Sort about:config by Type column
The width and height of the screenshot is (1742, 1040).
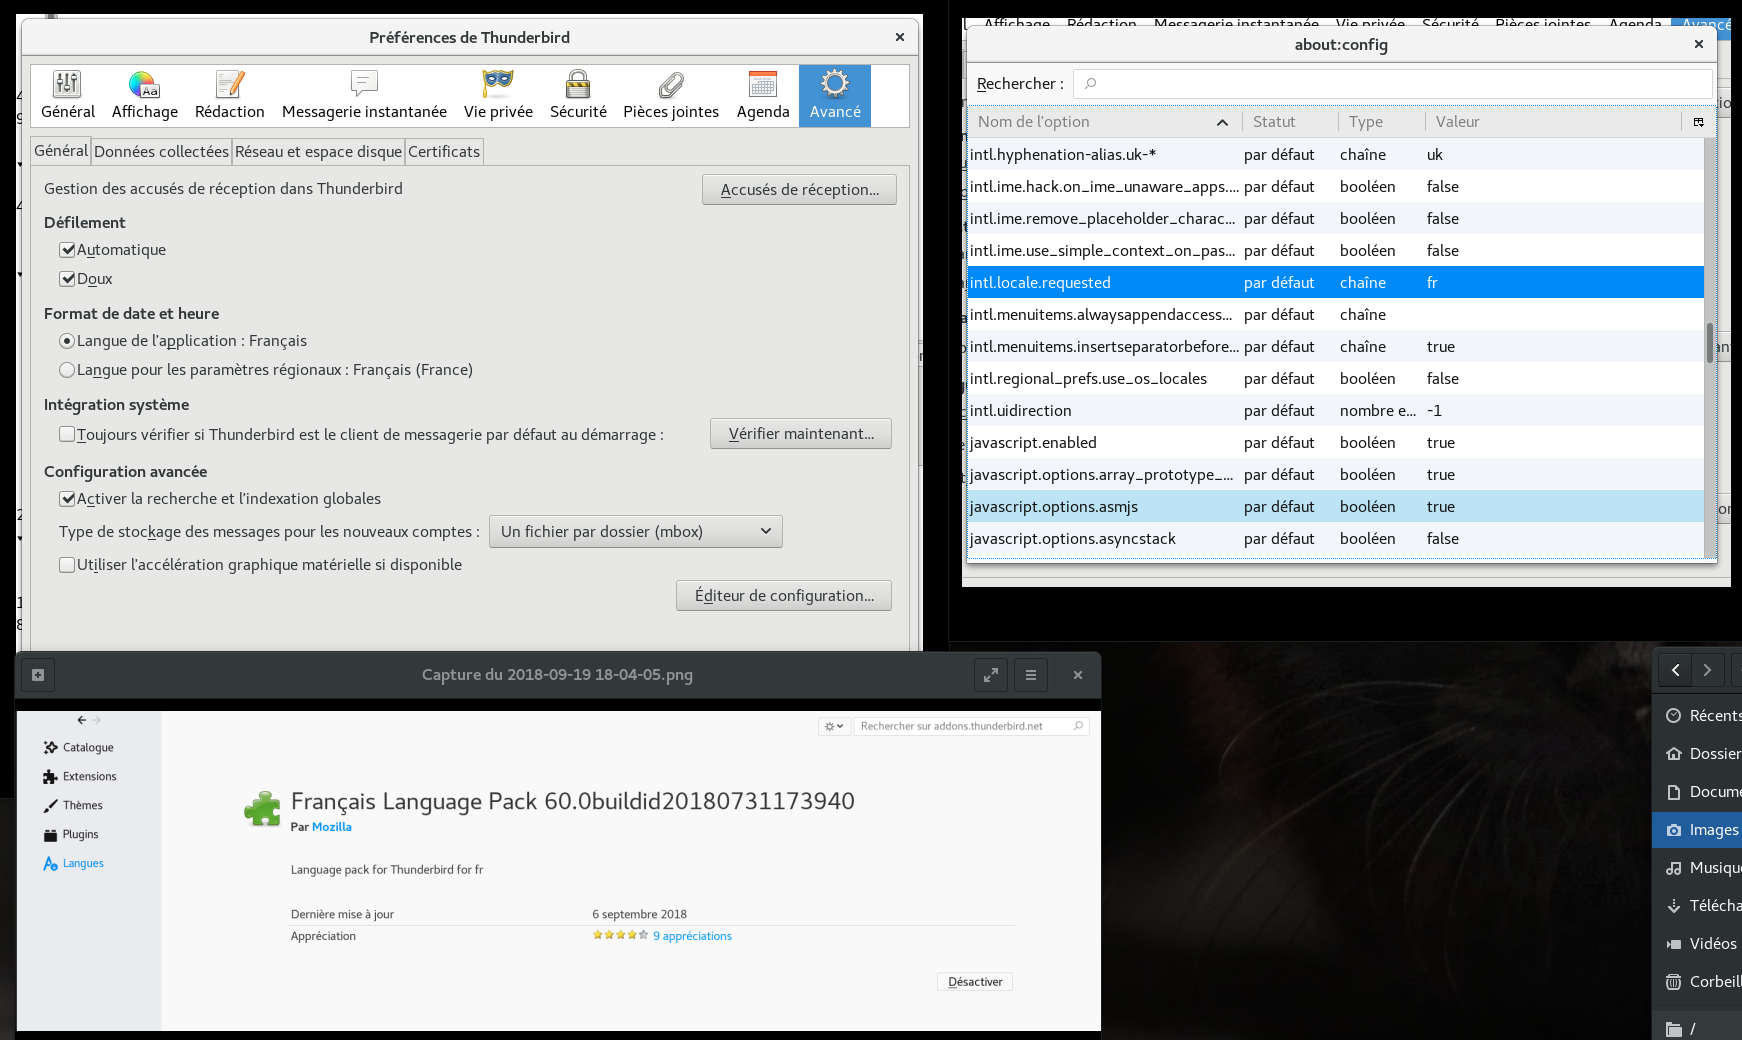(1381, 122)
